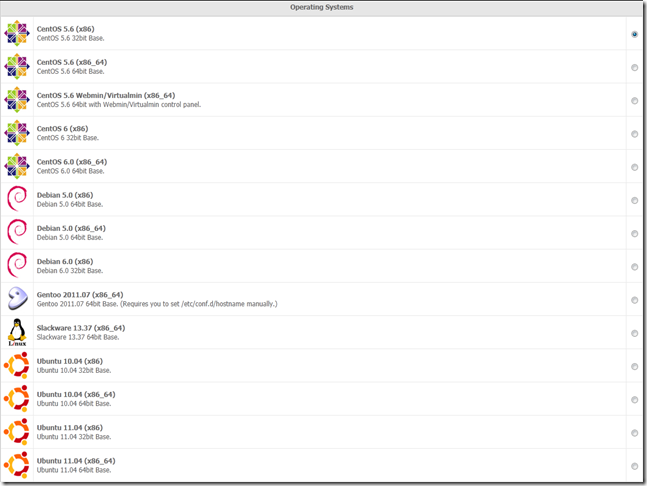Image resolution: width=647 pixels, height=486 pixels.
Task: Select the Ubuntu 10.04 (x86) radio button
Action: (635, 366)
